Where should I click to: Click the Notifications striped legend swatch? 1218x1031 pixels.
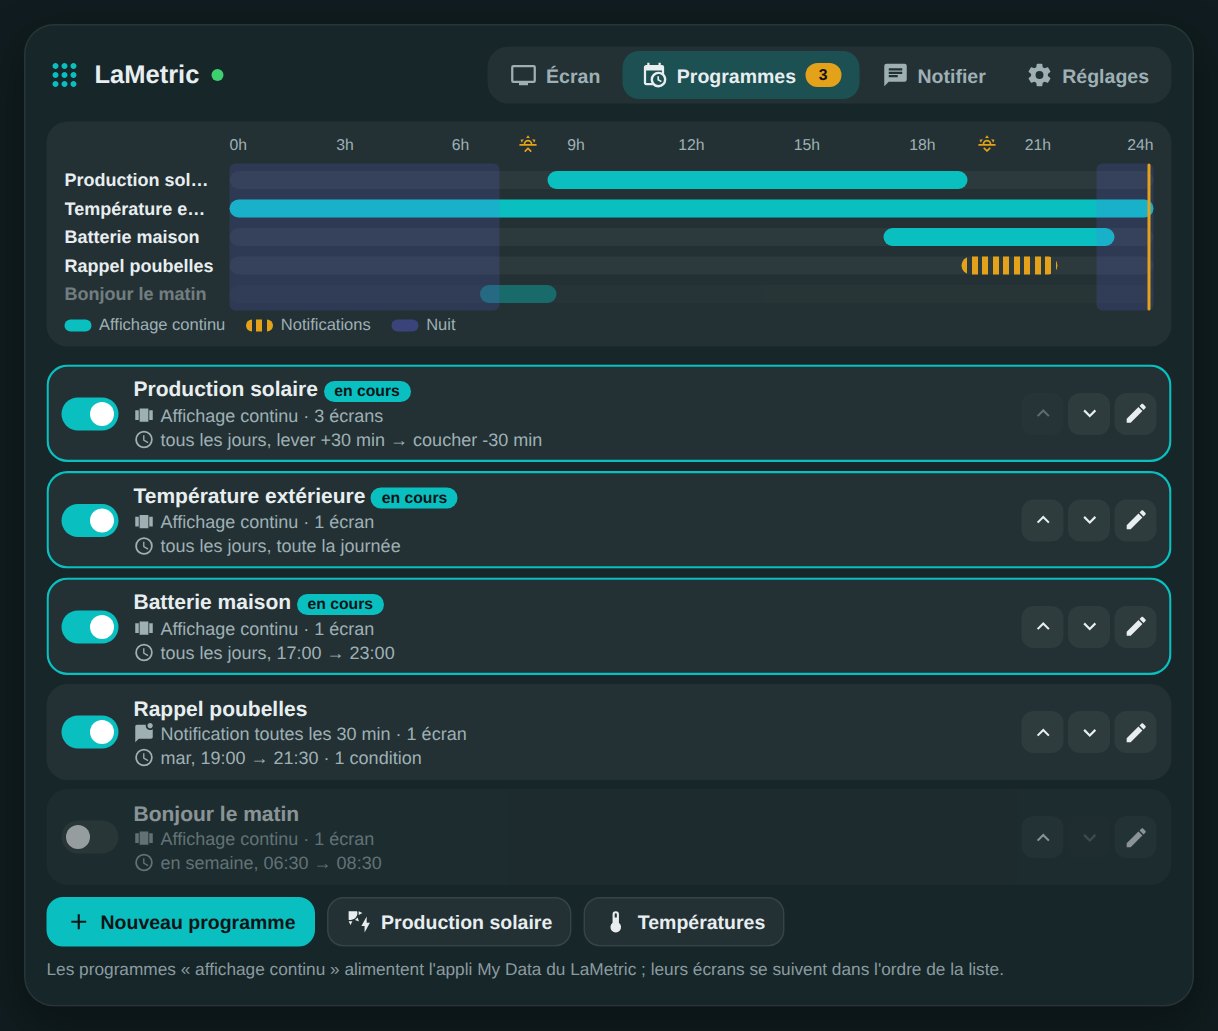click(259, 325)
